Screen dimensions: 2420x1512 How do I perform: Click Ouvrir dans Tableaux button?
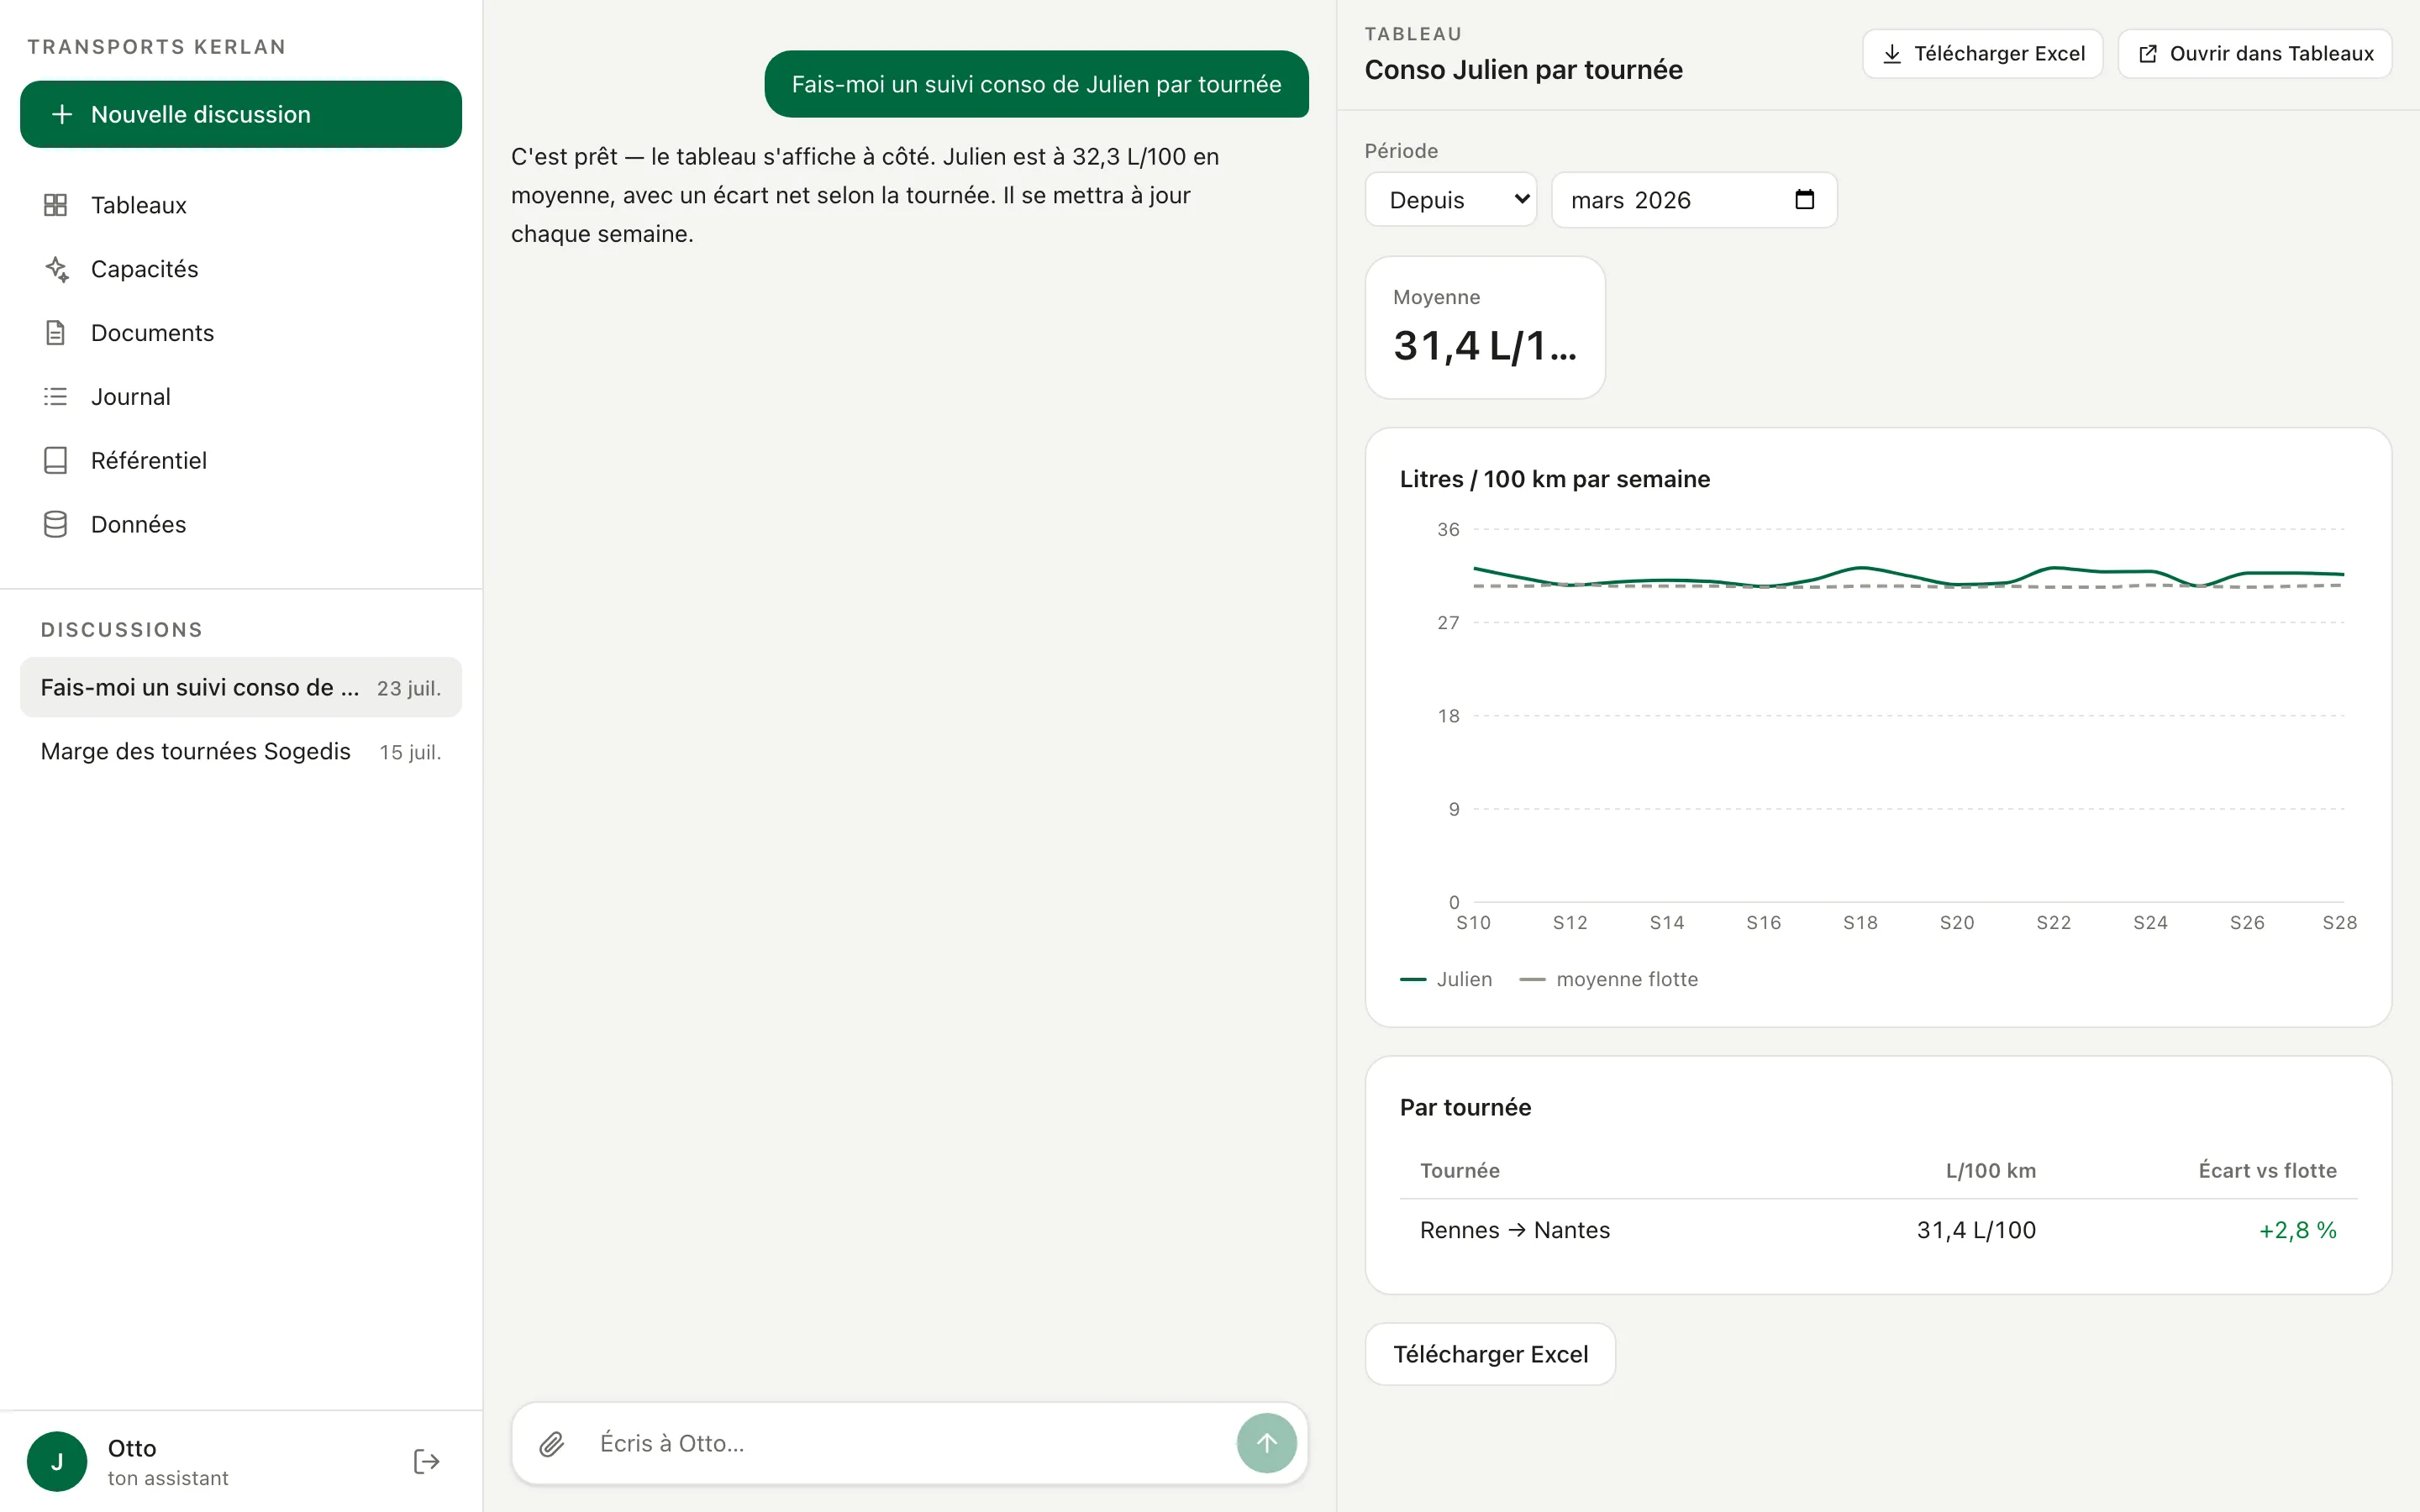pyautogui.click(x=2254, y=54)
